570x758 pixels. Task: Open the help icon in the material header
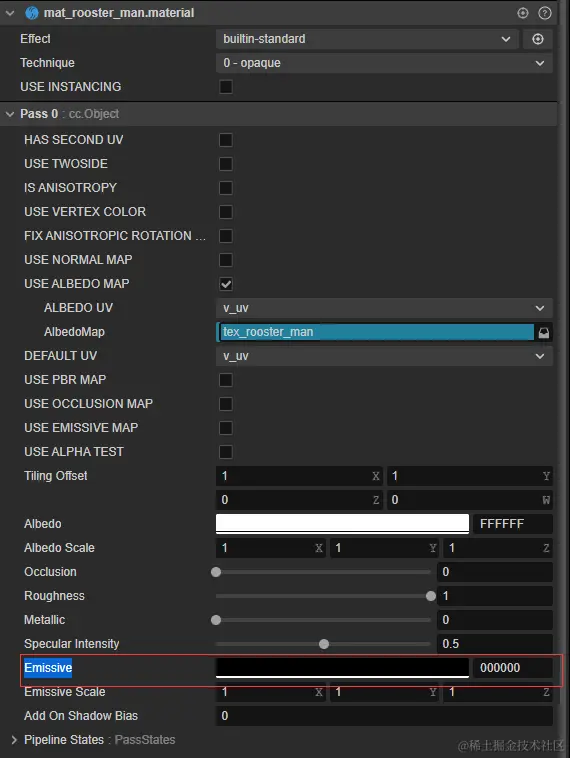[x=545, y=13]
